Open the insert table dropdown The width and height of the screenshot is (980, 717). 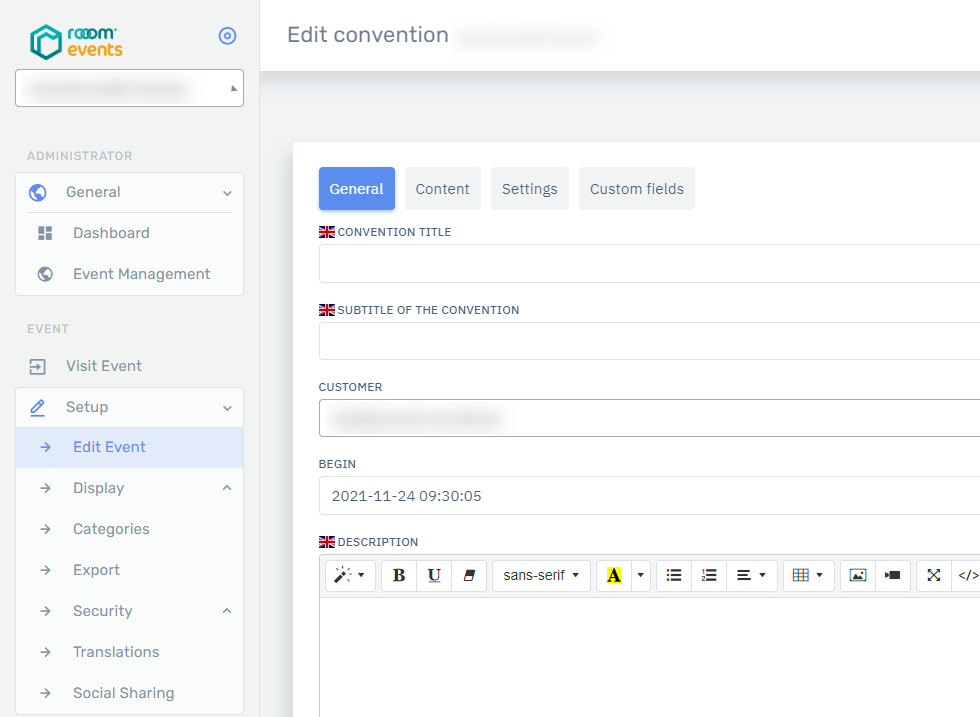click(808, 575)
